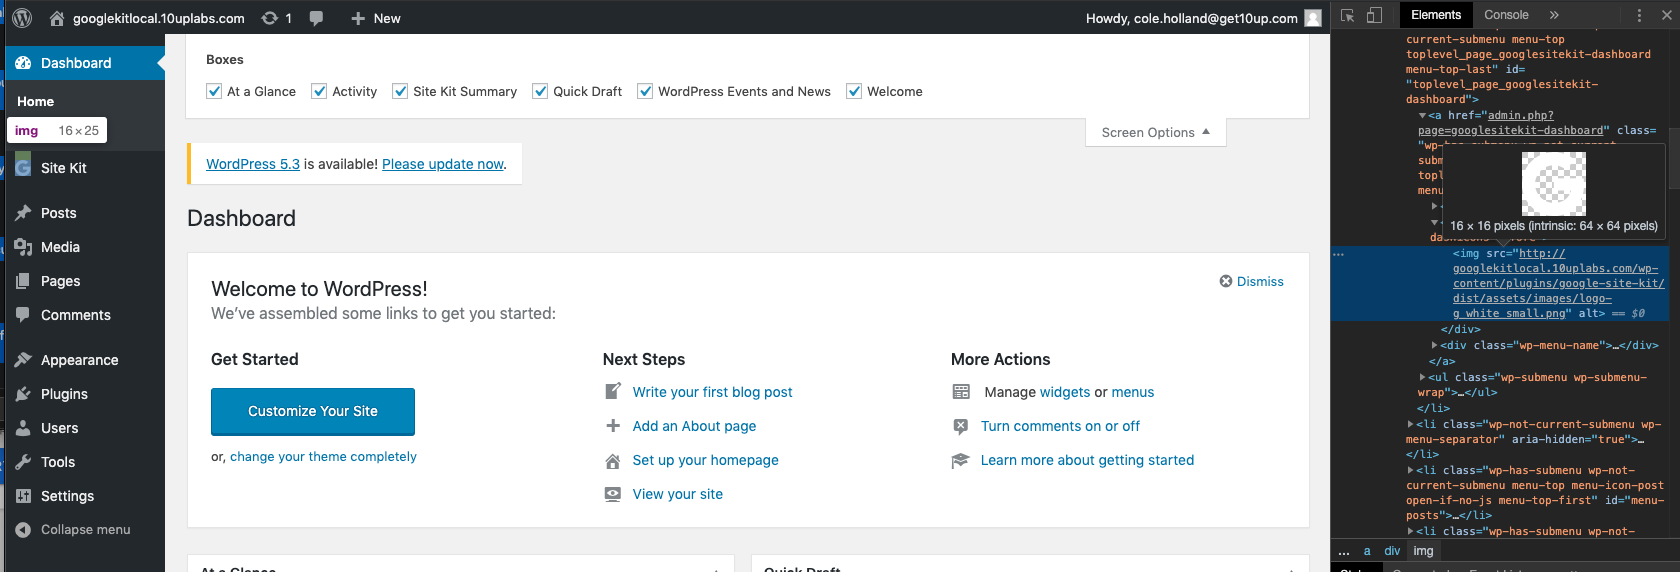Uncheck the Welcome box
This screenshot has height=572, width=1680.
coord(854,91)
